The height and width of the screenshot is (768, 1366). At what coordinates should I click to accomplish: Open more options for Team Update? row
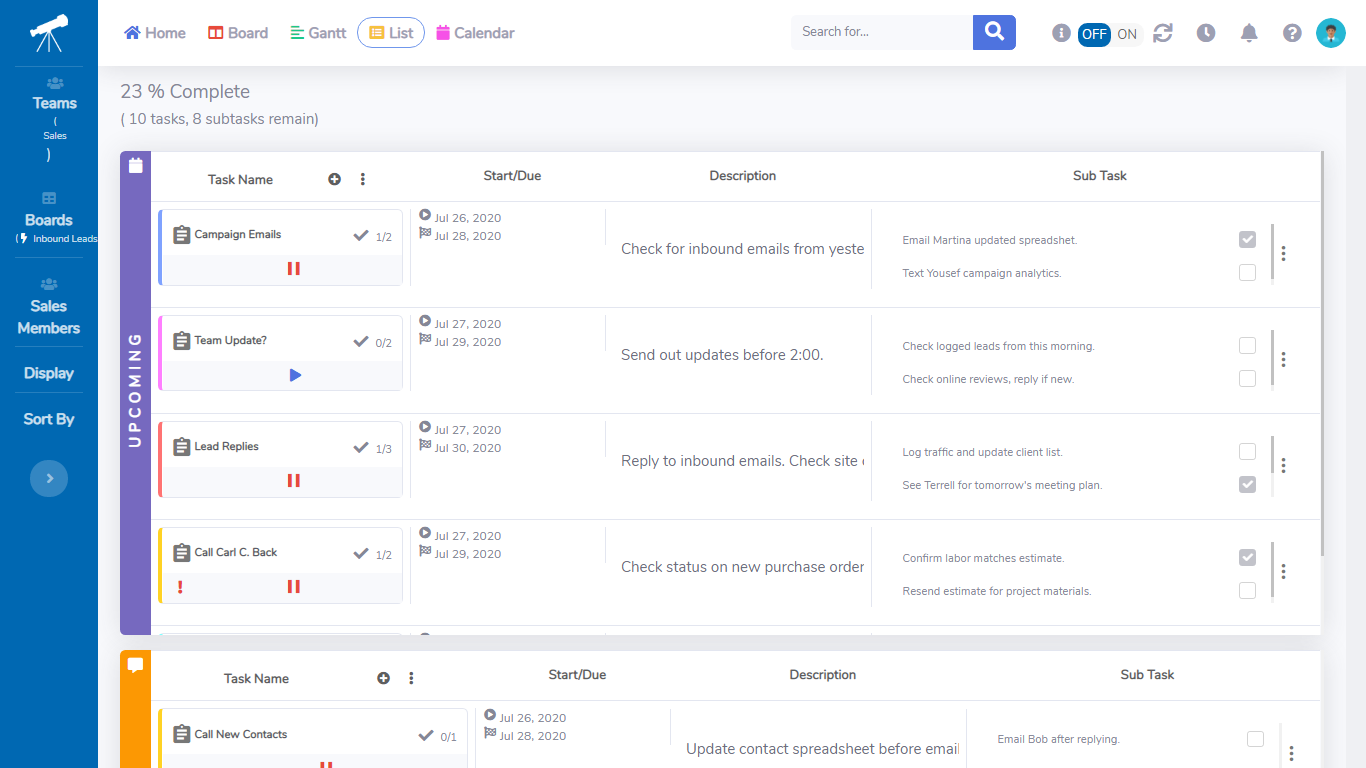tap(1284, 360)
